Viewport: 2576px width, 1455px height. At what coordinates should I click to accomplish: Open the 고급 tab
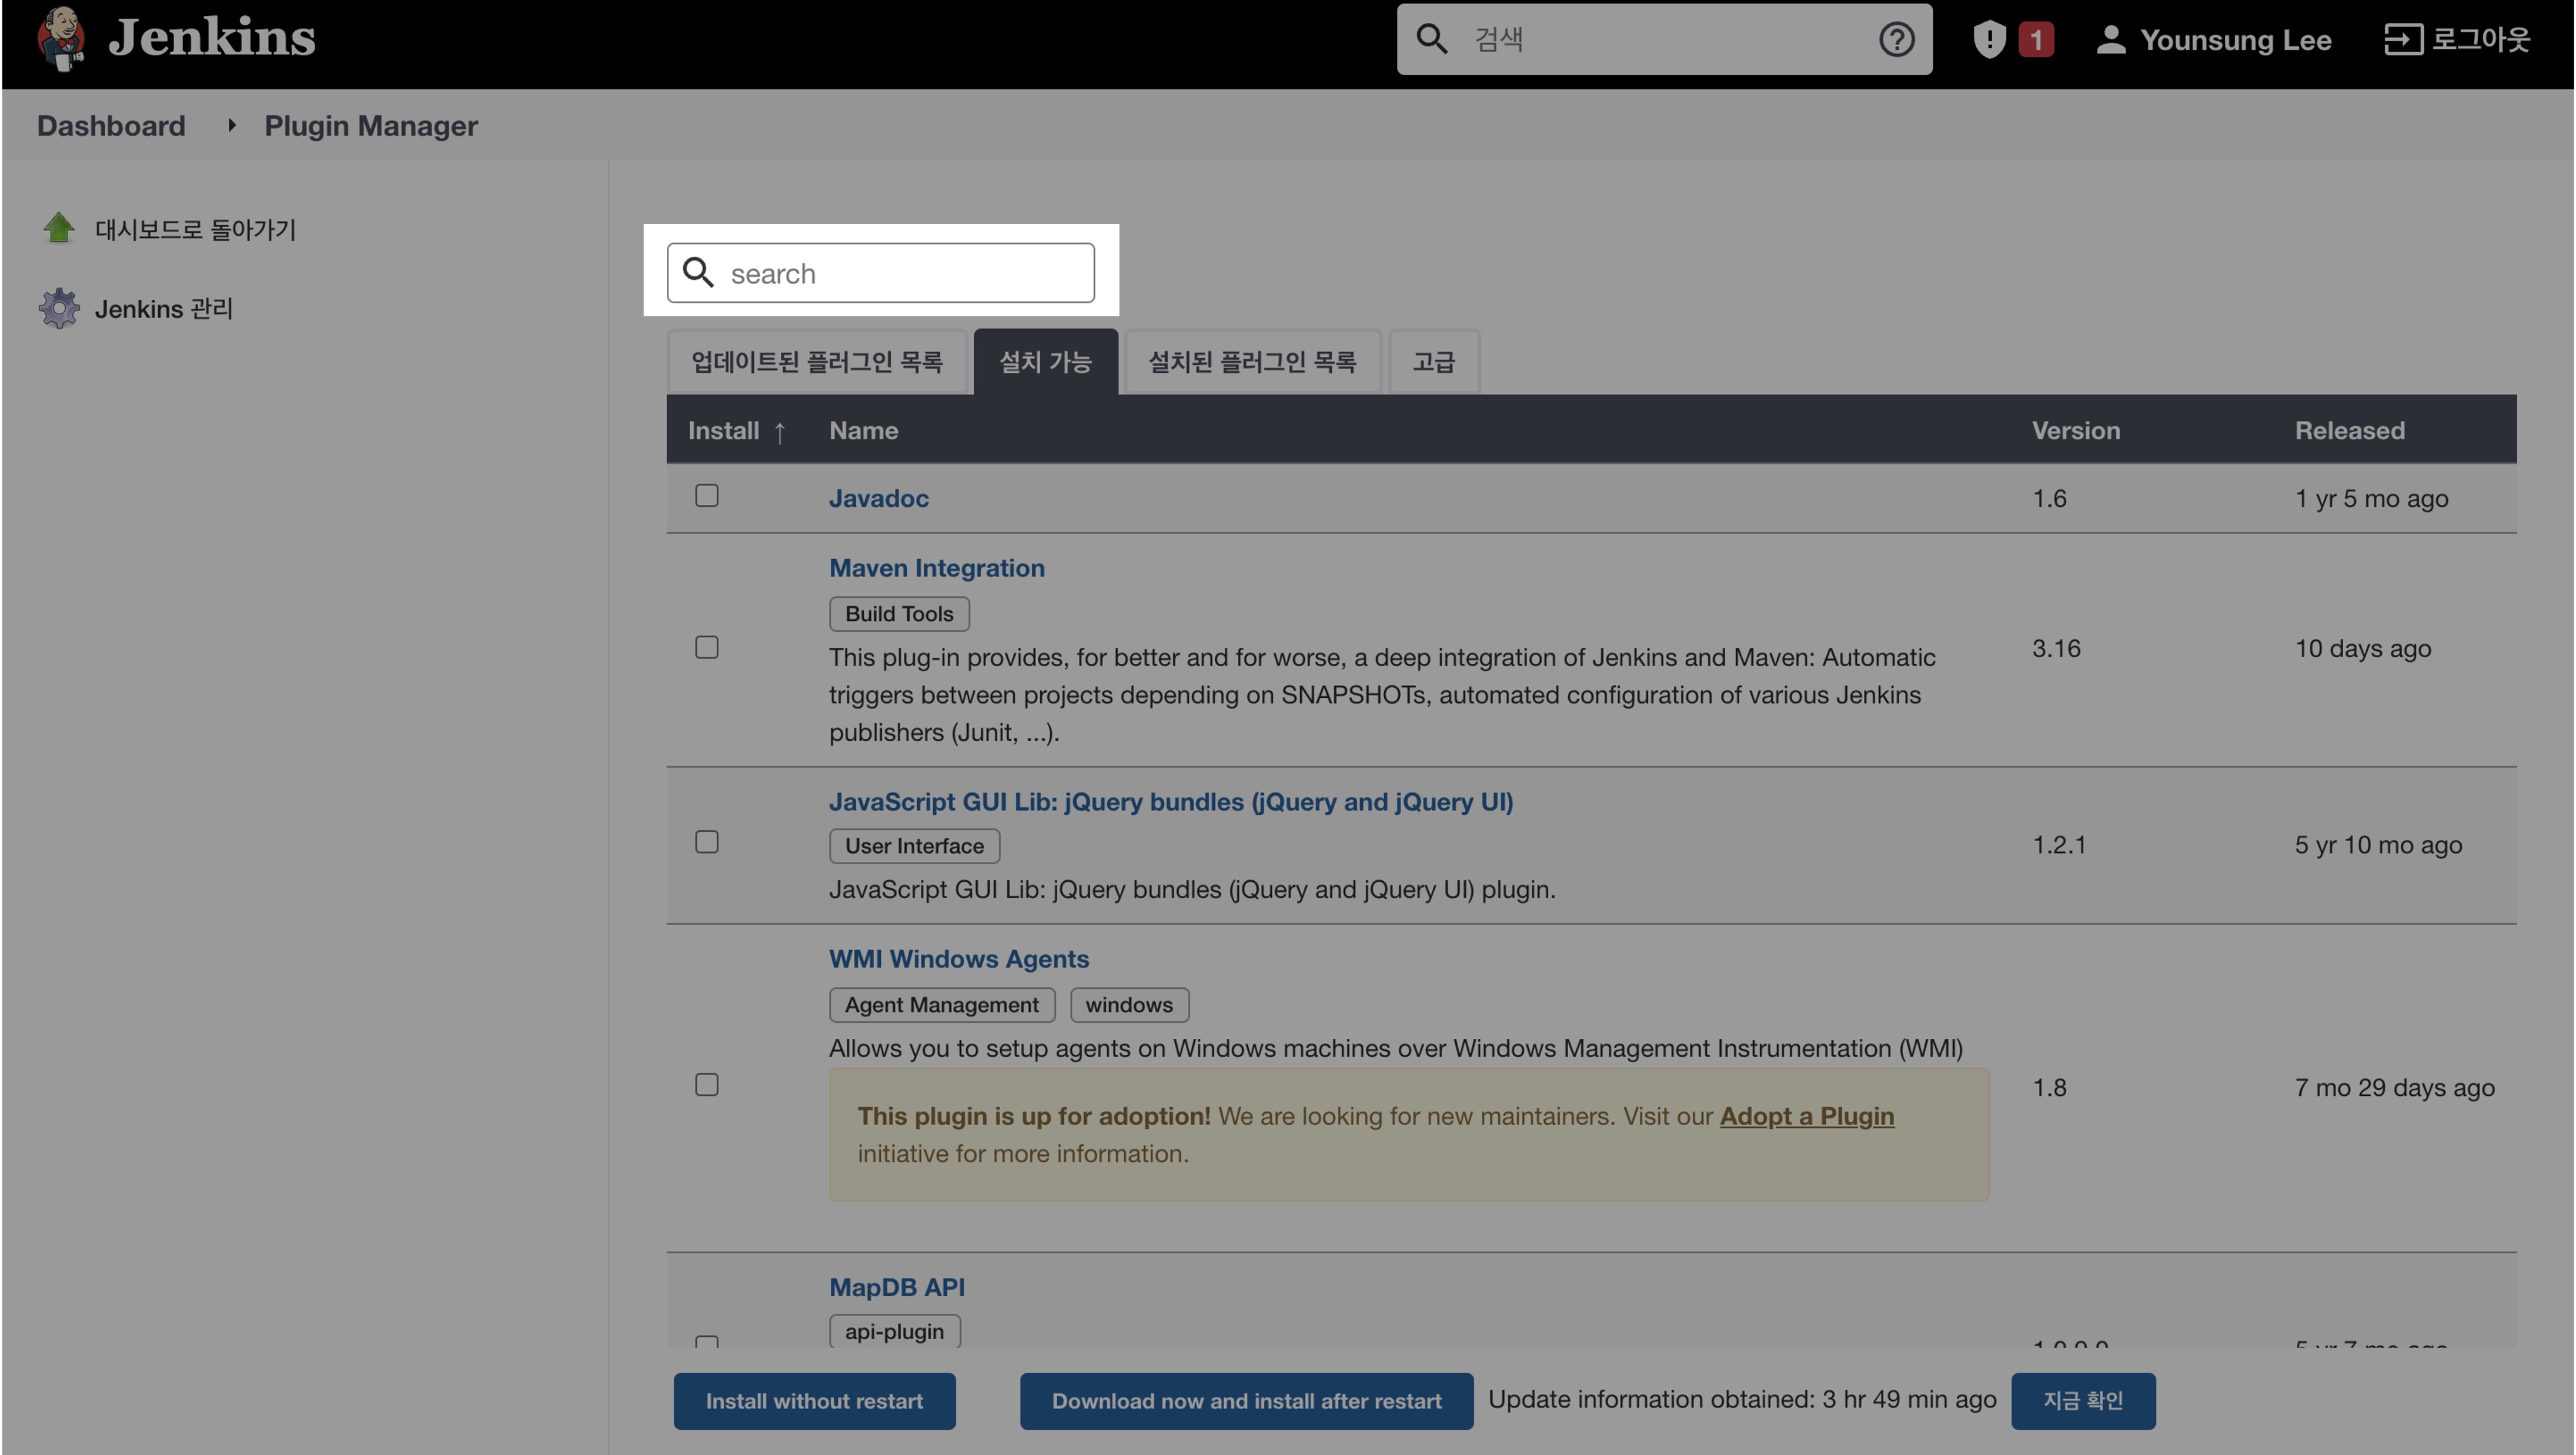pyautogui.click(x=1433, y=362)
